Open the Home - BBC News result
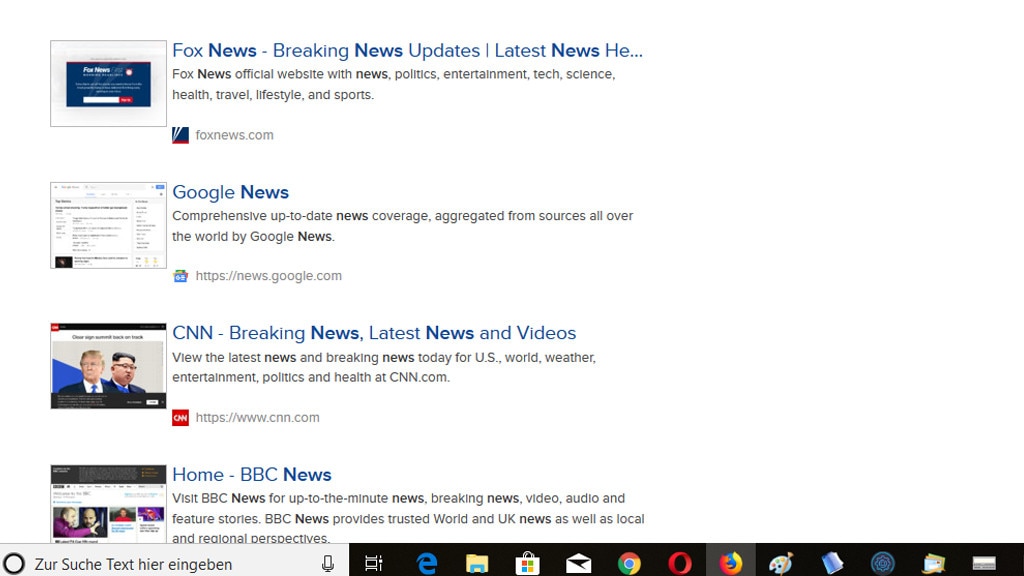 tap(251, 474)
